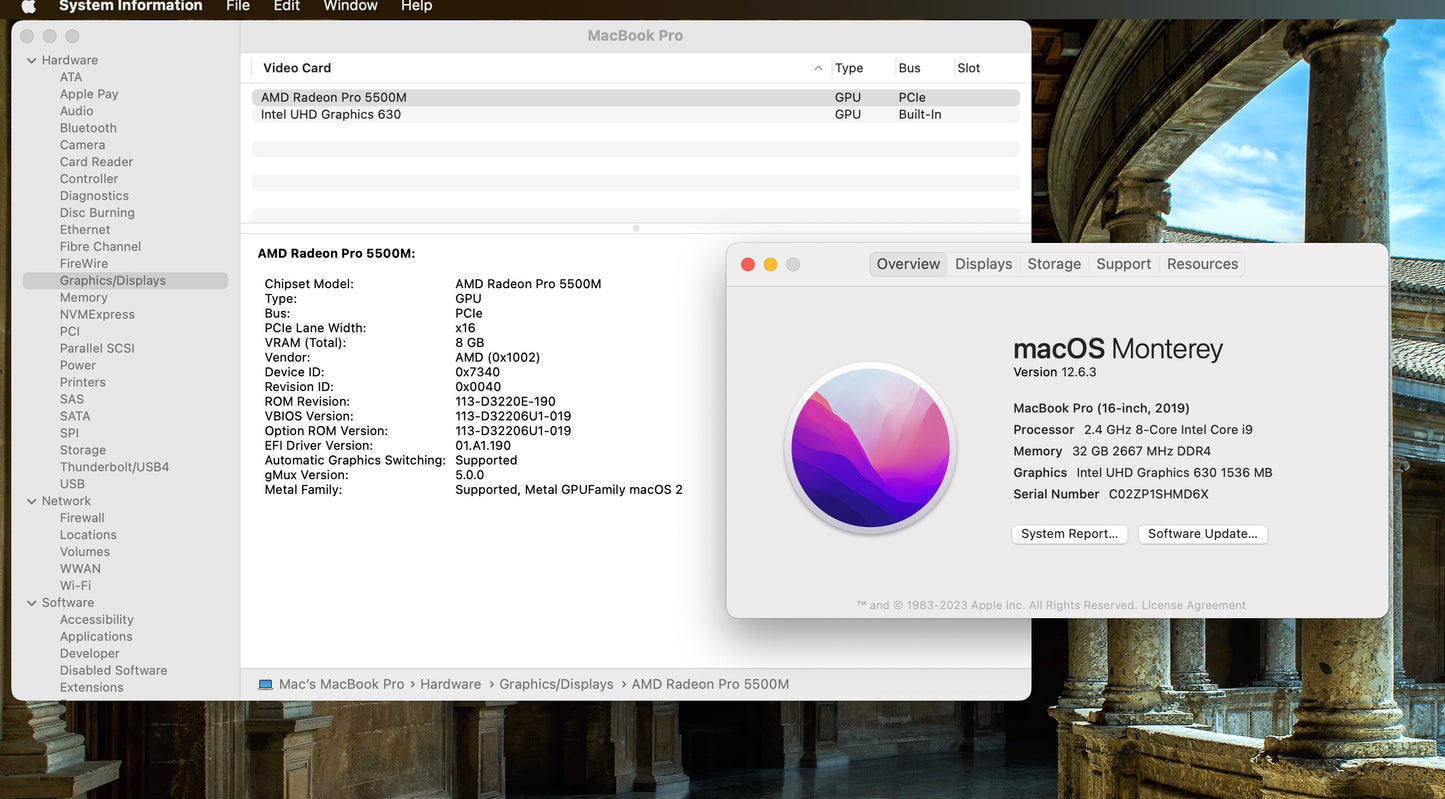Image resolution: width=1445 pixels, height=799 pixels.
Task: Collapse the Network section in sidebar
Action: point(31,502)
